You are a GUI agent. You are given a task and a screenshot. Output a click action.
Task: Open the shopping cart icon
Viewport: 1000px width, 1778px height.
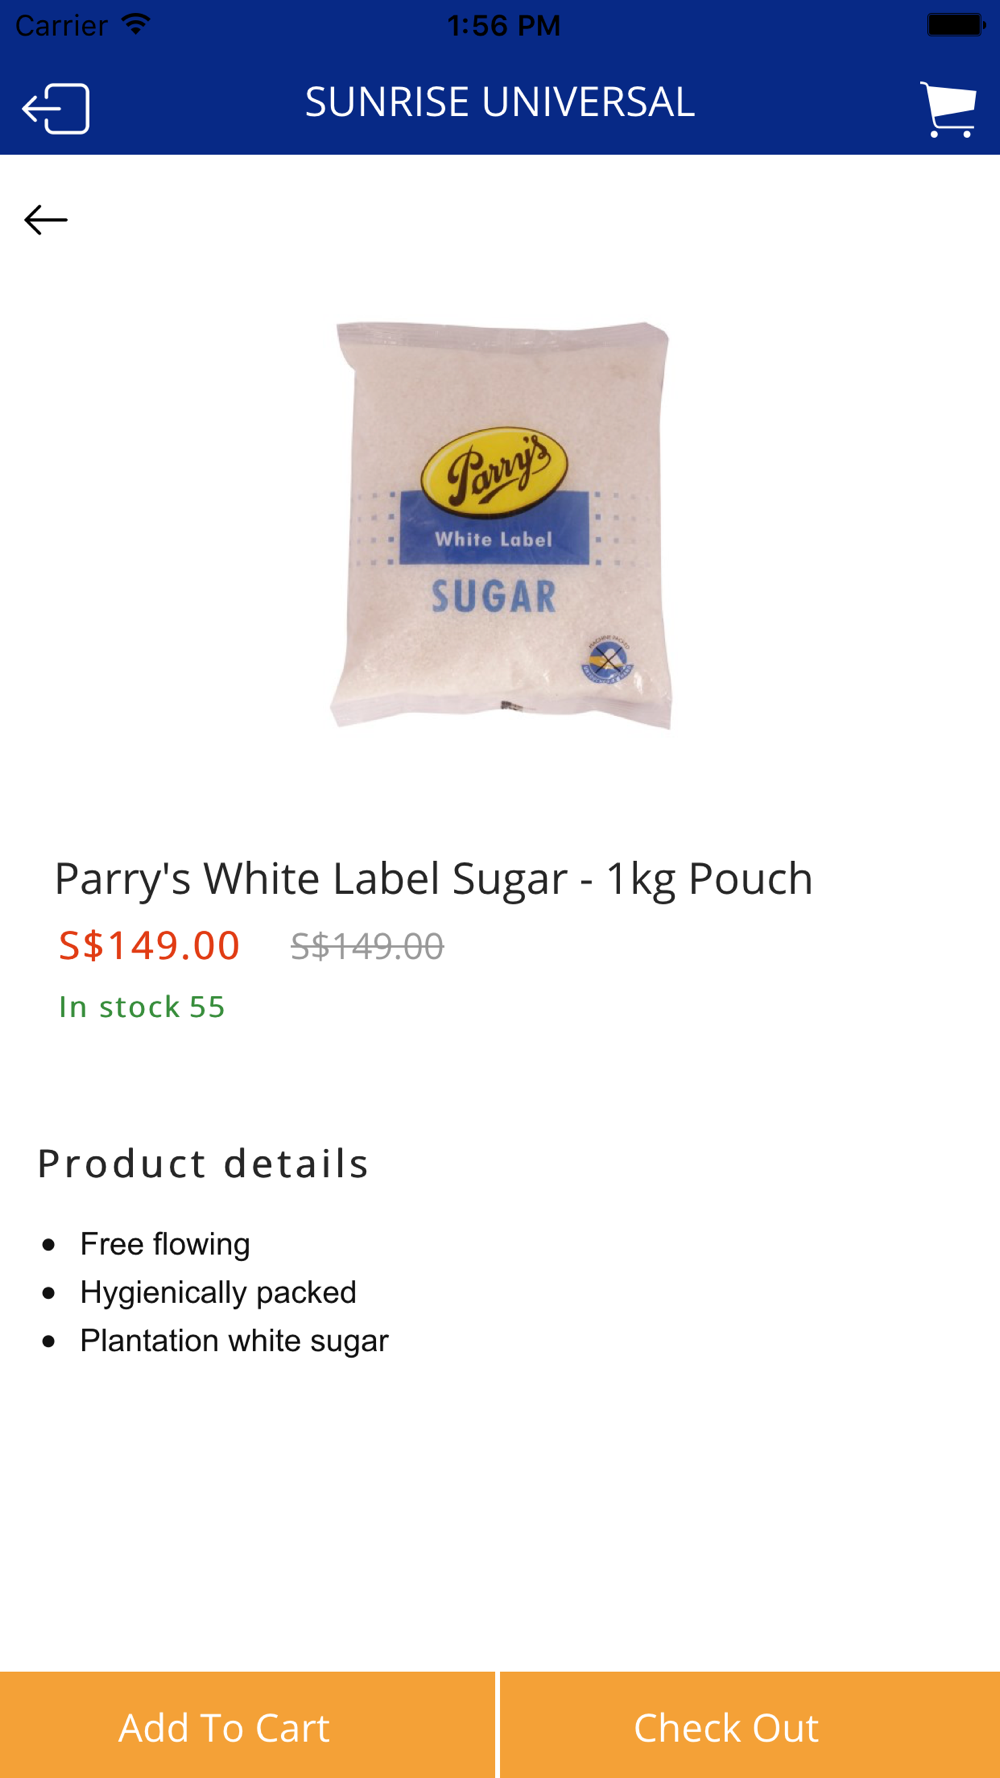(x=947, y=108)
